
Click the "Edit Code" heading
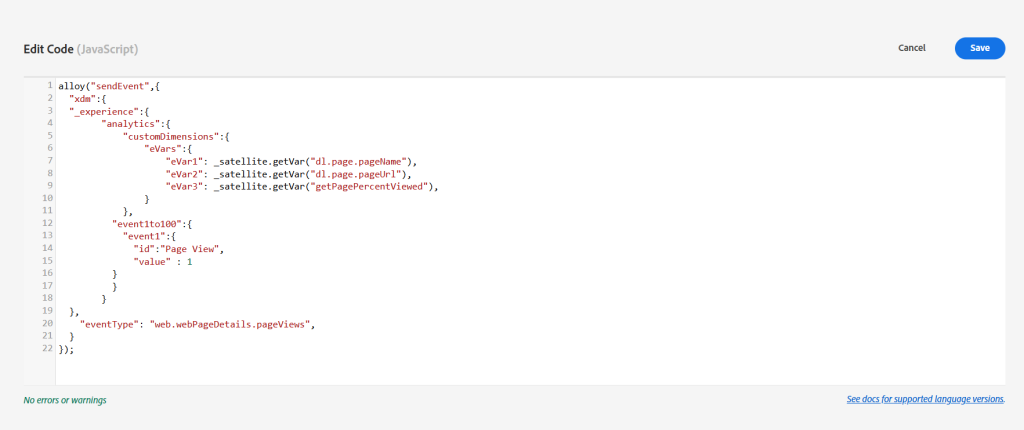53,48
